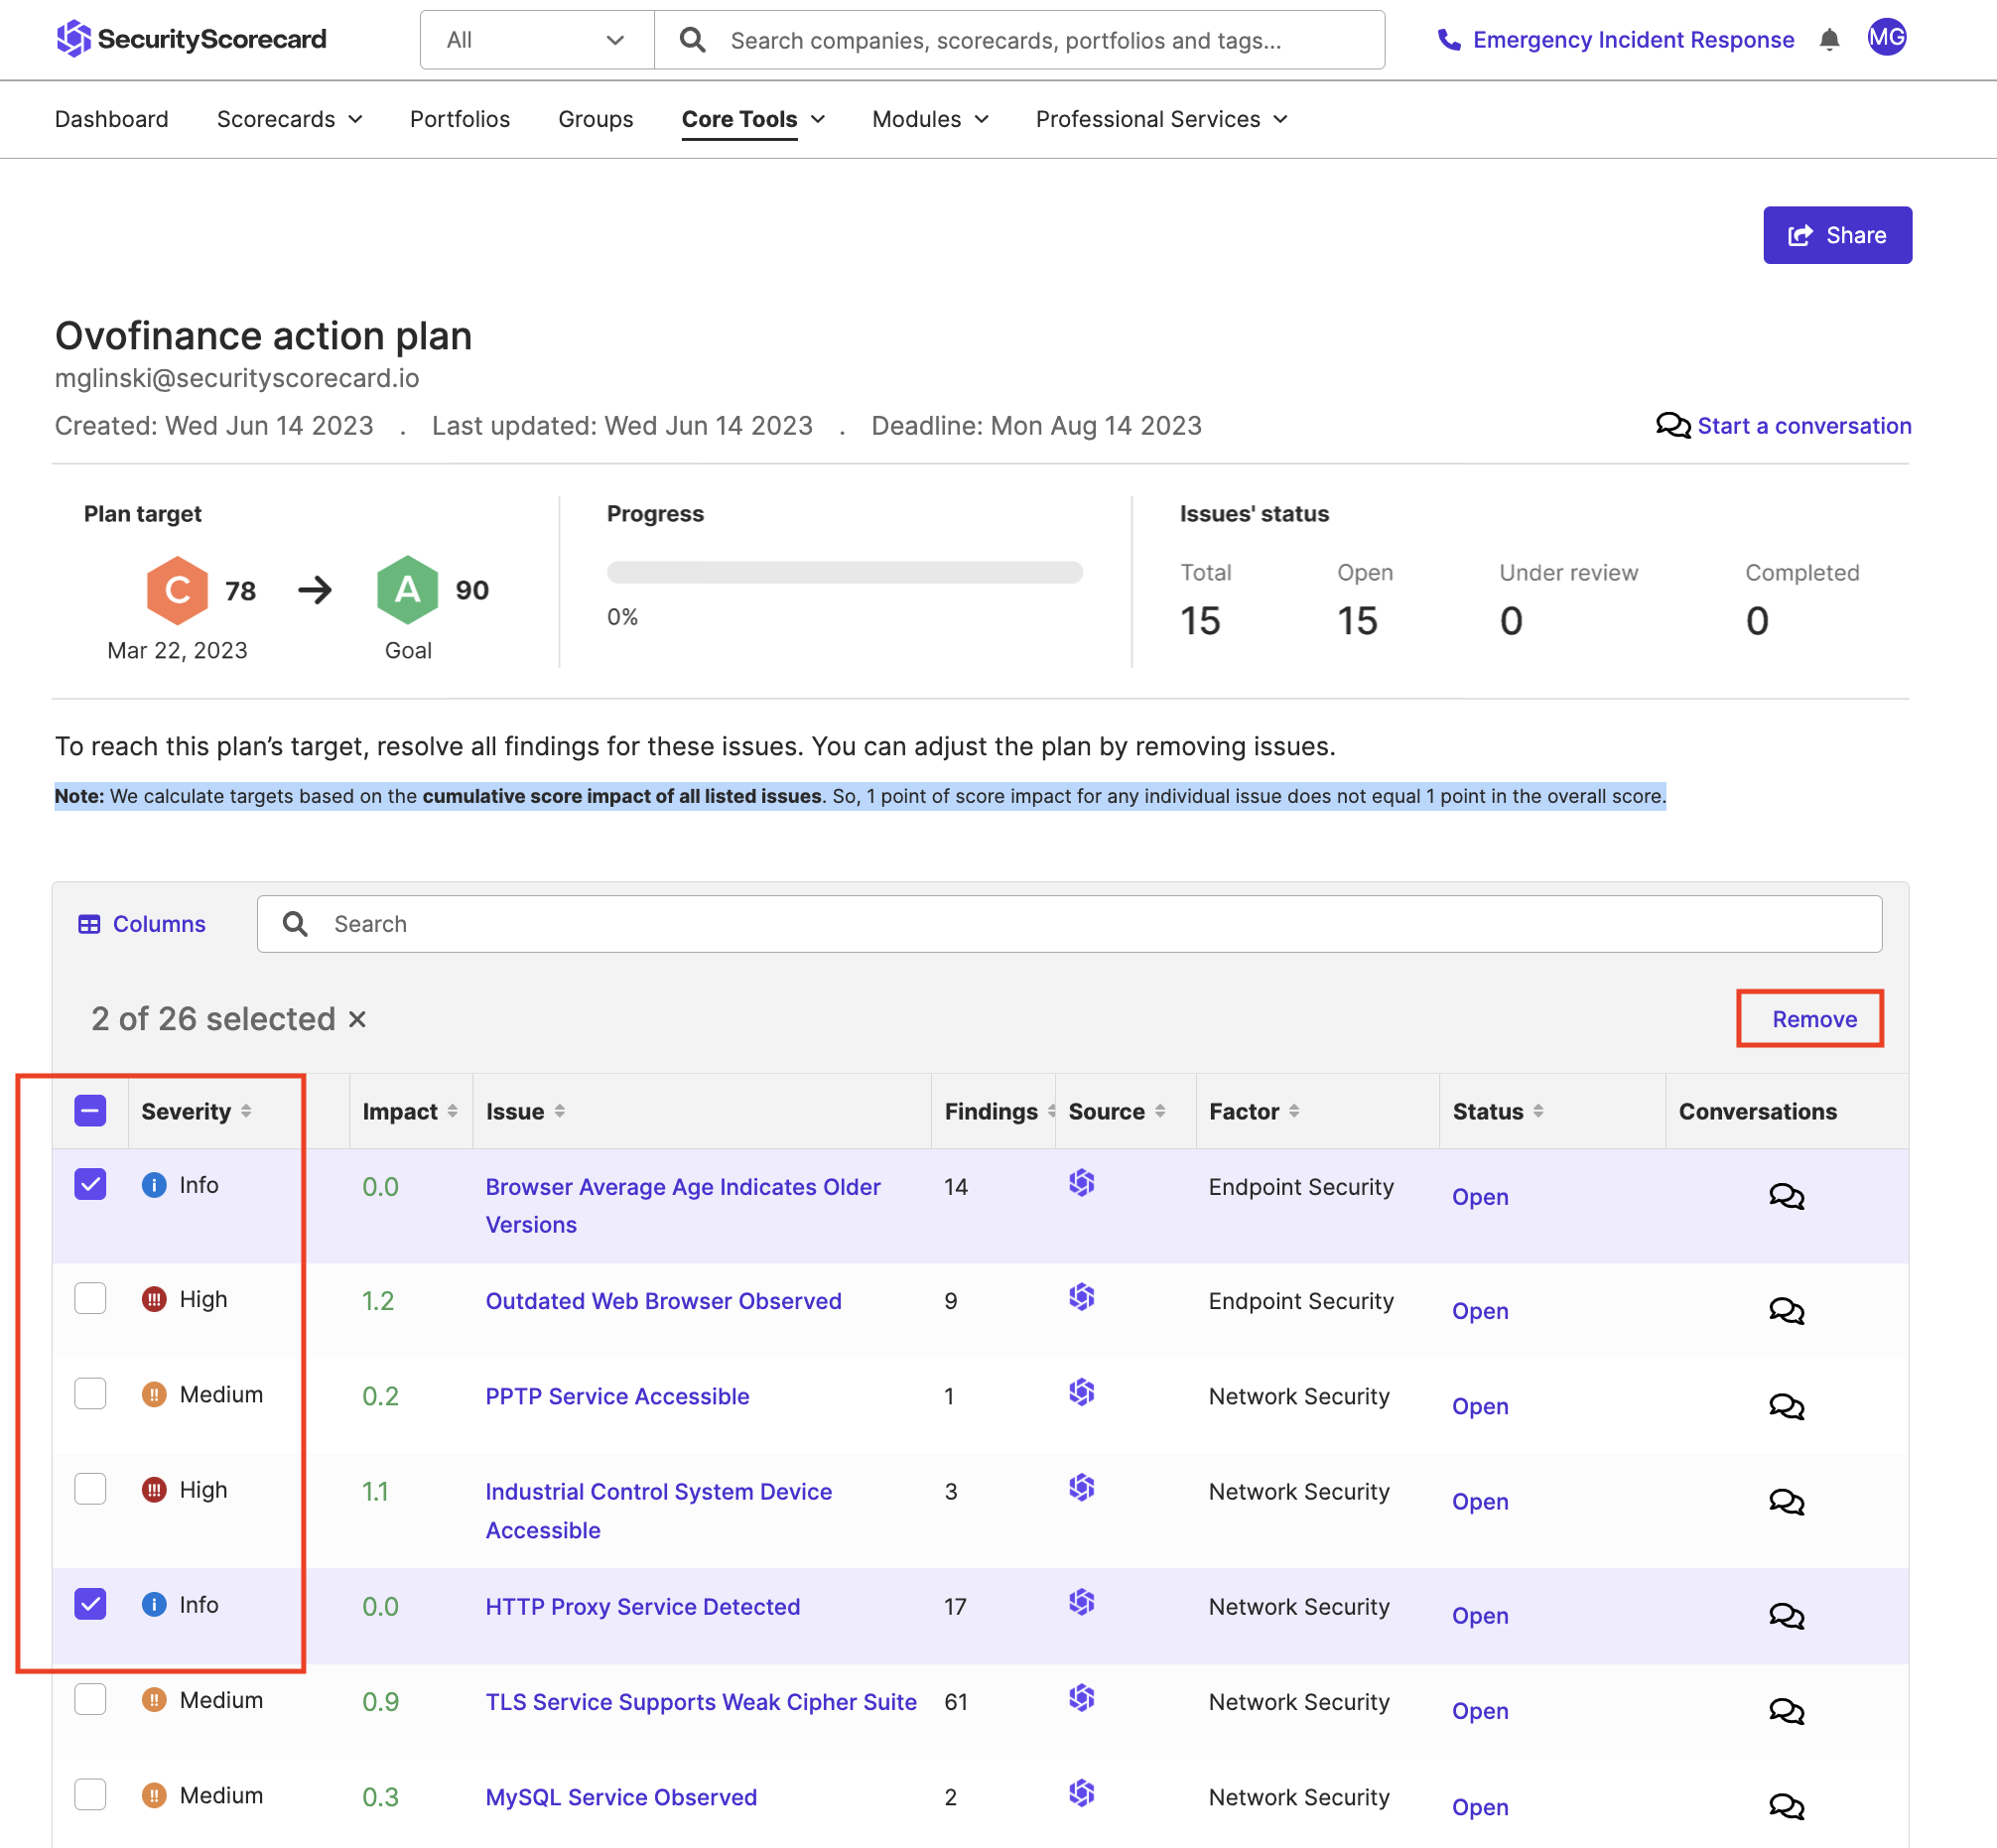The image size is (1997, 1848).
Task: Click the C grade hexagon badge
Action: pyautogui.click(x=177, y=590)
